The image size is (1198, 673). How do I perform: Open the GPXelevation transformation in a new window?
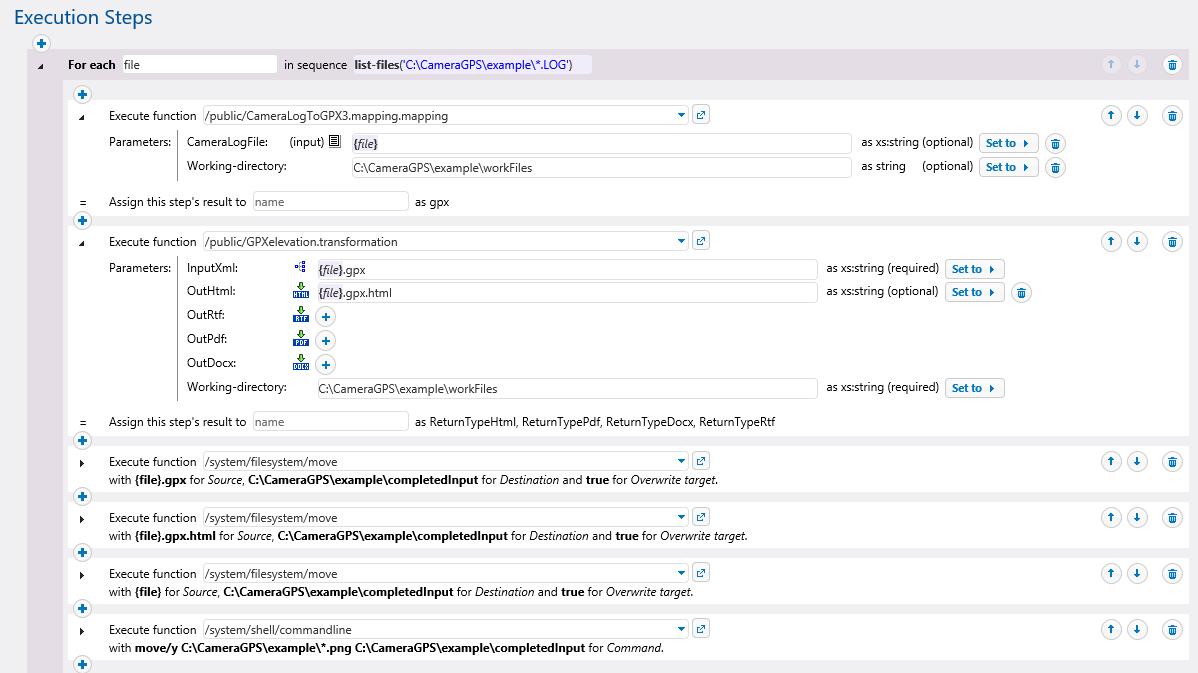pyautogui.click(x=701, y=241)
